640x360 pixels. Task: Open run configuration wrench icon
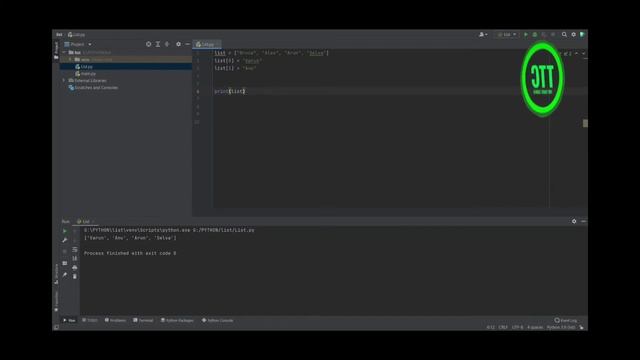pyautogui.click(x=64, y=240)
